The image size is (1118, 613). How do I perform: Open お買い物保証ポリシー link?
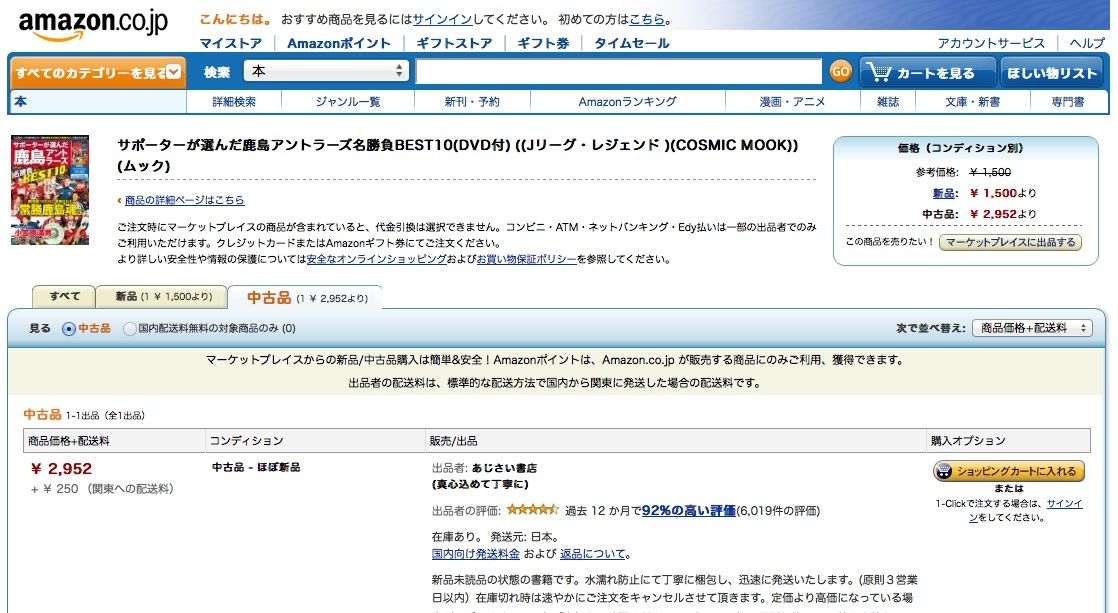click(x=526, y=259)
